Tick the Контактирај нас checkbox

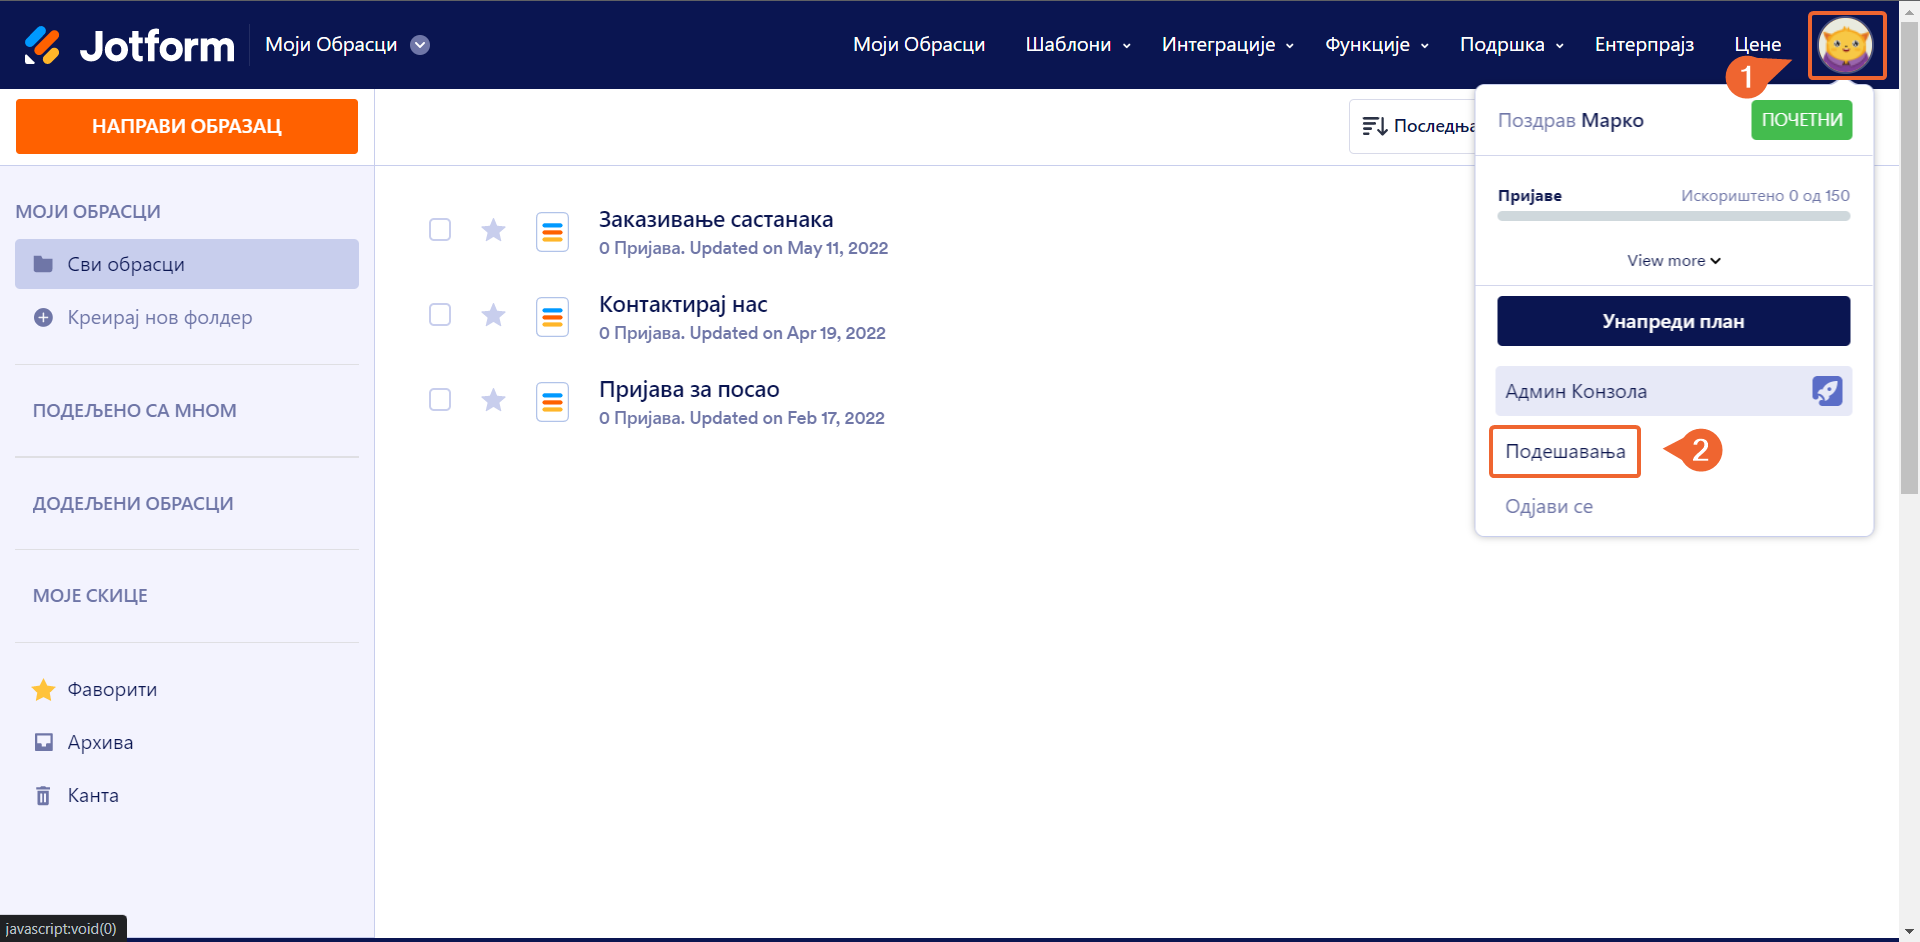[x=440, y=314]
